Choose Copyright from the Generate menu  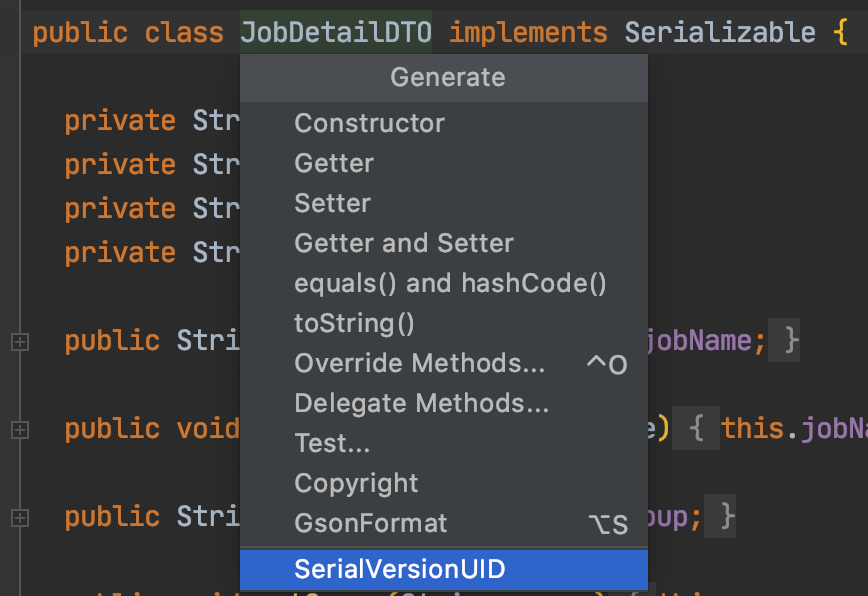pyautogui.click(x=356, y=483)
